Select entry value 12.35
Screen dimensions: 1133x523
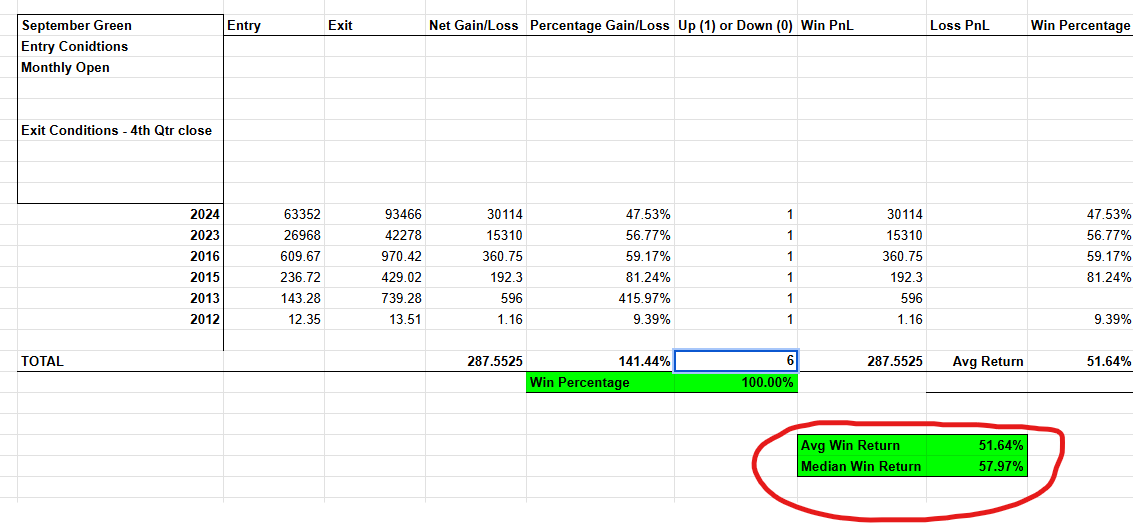point(274,319)
